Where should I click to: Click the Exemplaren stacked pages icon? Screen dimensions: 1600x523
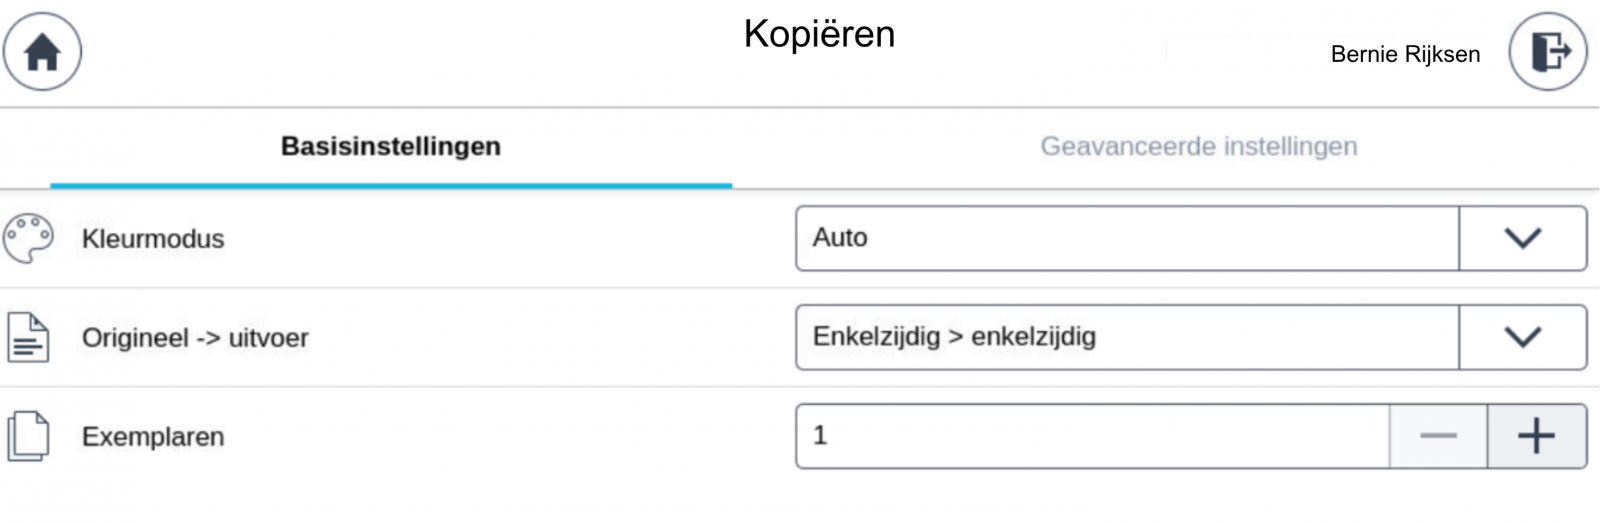pos(28,436)
